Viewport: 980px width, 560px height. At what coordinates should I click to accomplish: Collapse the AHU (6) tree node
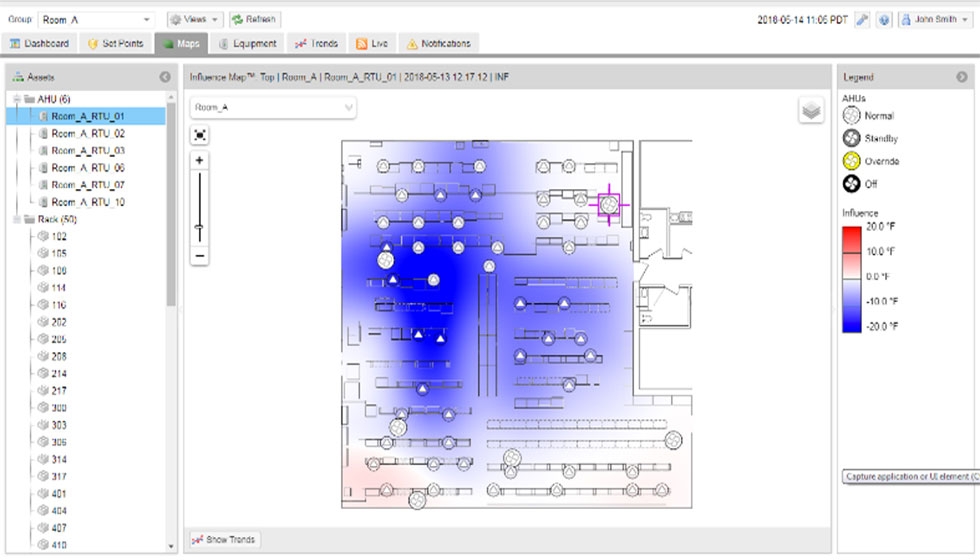point(17,99)
